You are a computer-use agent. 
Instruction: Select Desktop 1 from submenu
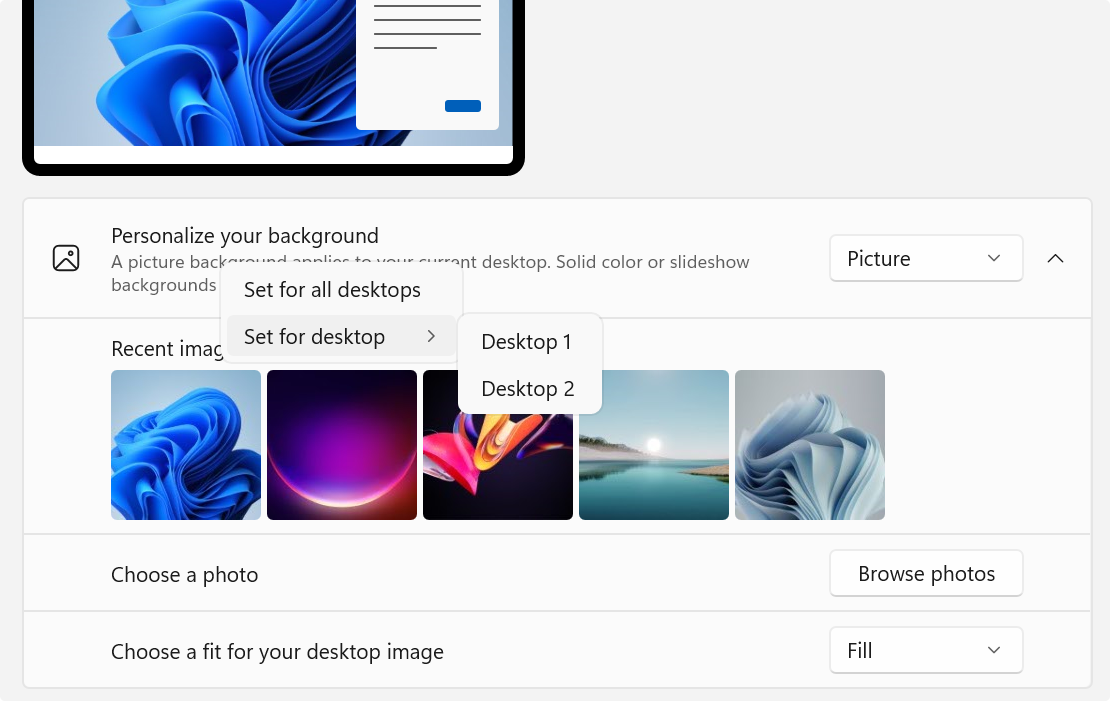coord(527,341)
